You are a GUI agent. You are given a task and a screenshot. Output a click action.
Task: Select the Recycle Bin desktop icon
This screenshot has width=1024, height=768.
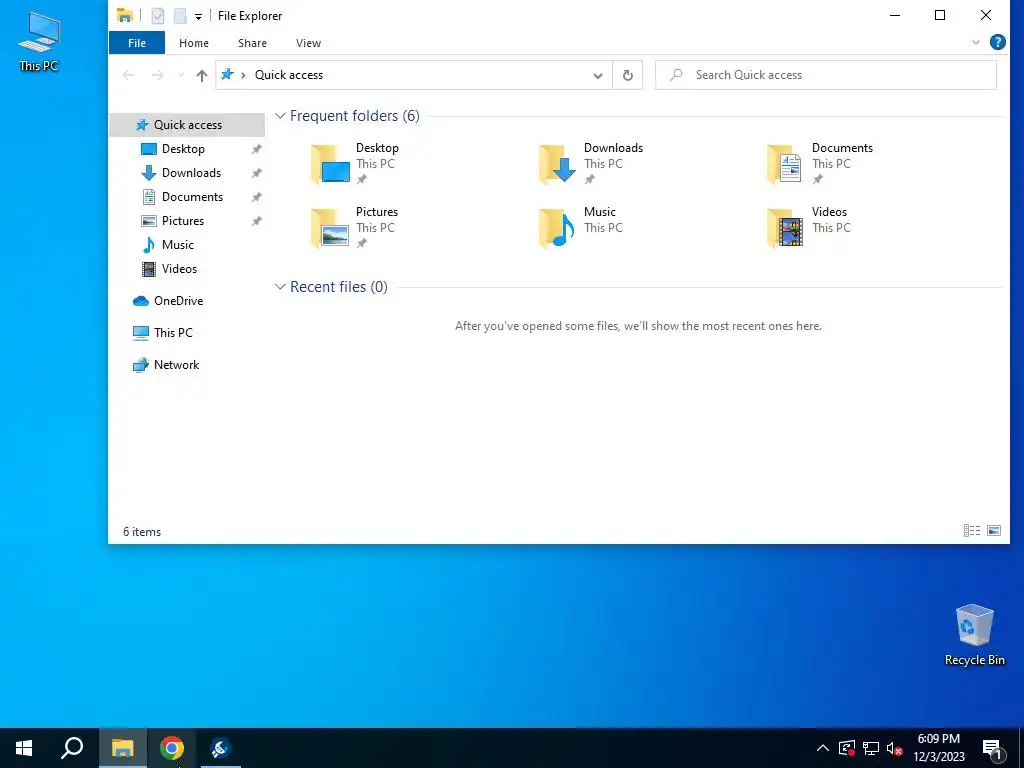click(x=974, y=635)
